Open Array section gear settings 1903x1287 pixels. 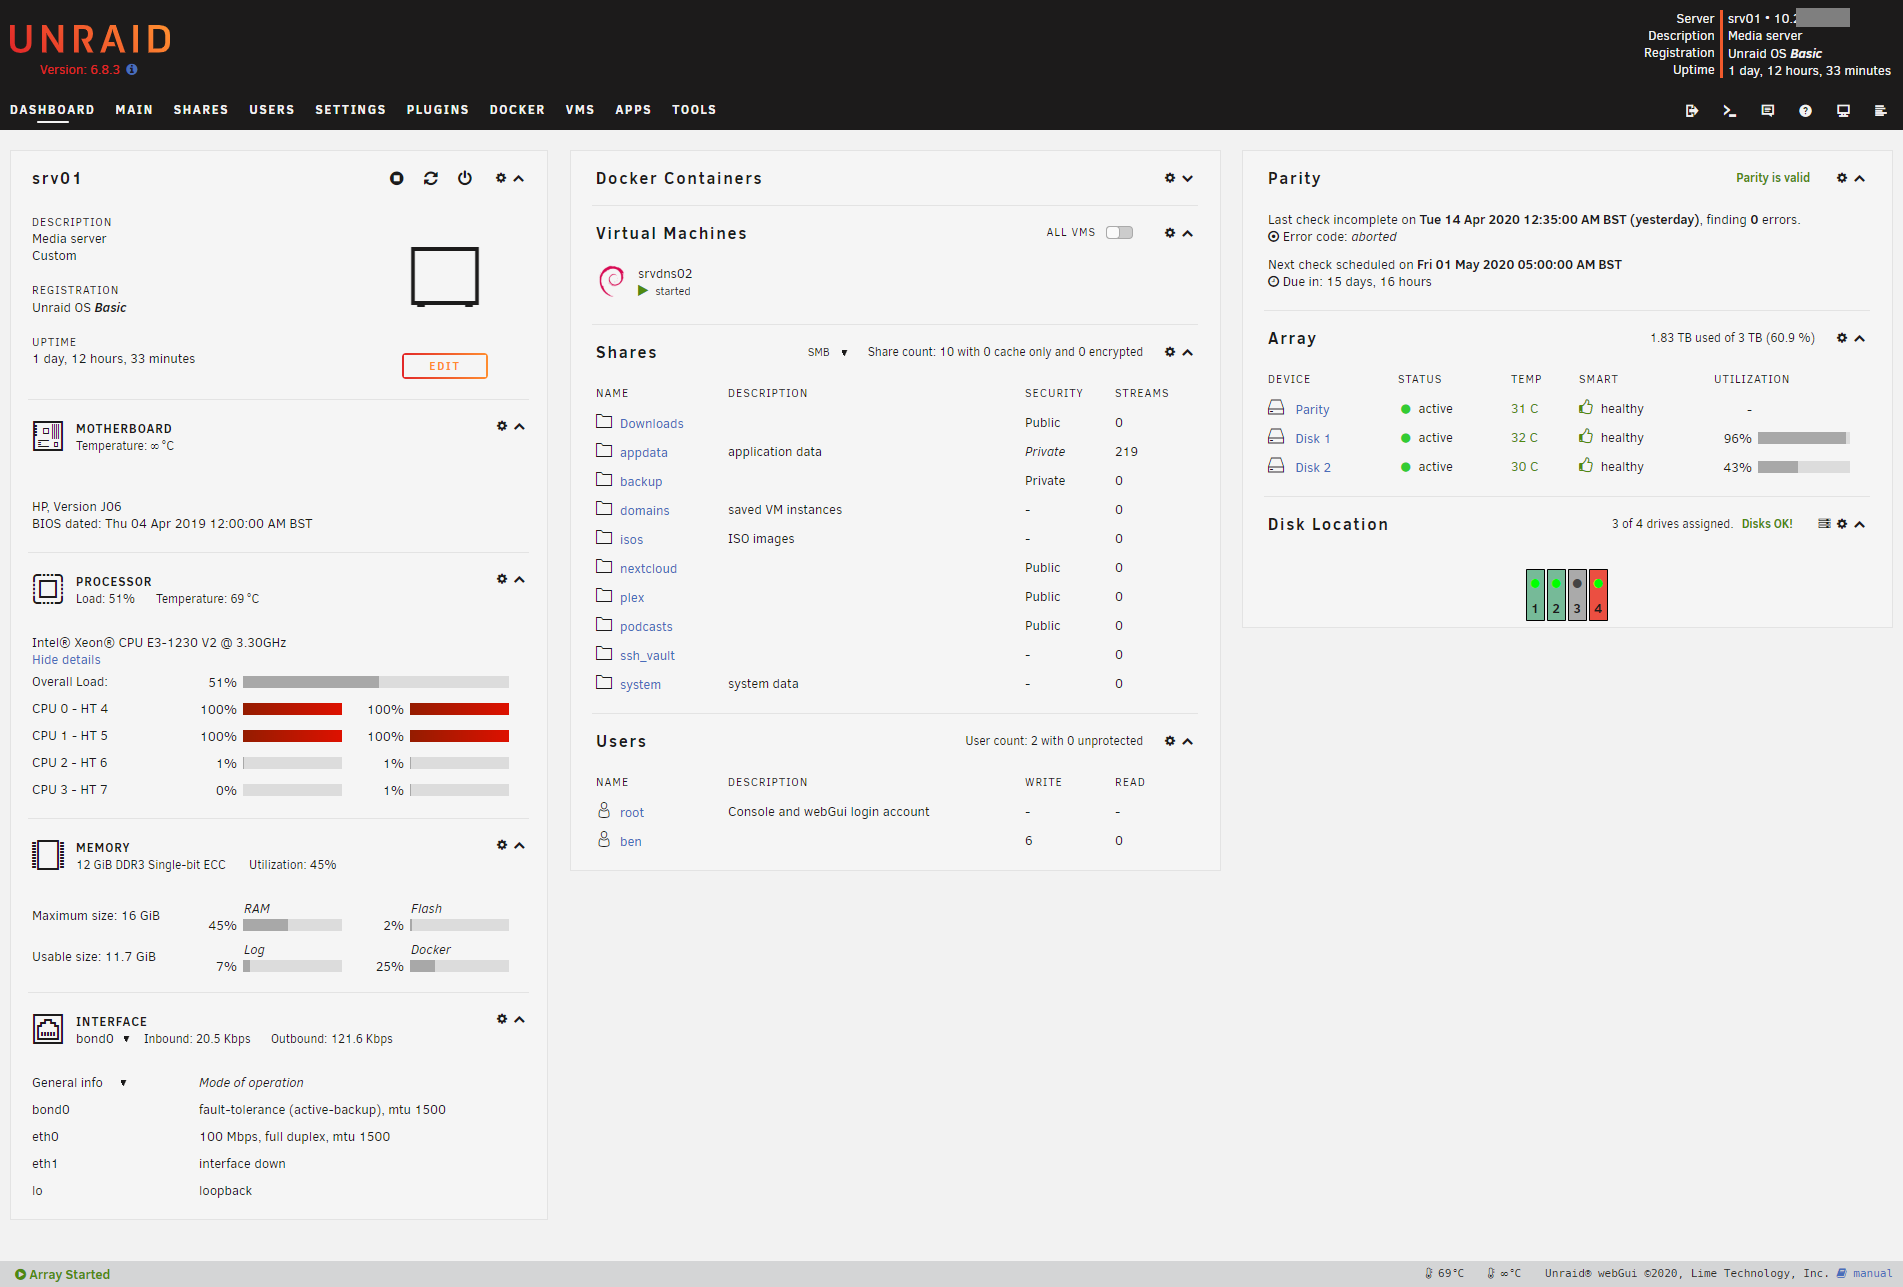(1842, 338)
